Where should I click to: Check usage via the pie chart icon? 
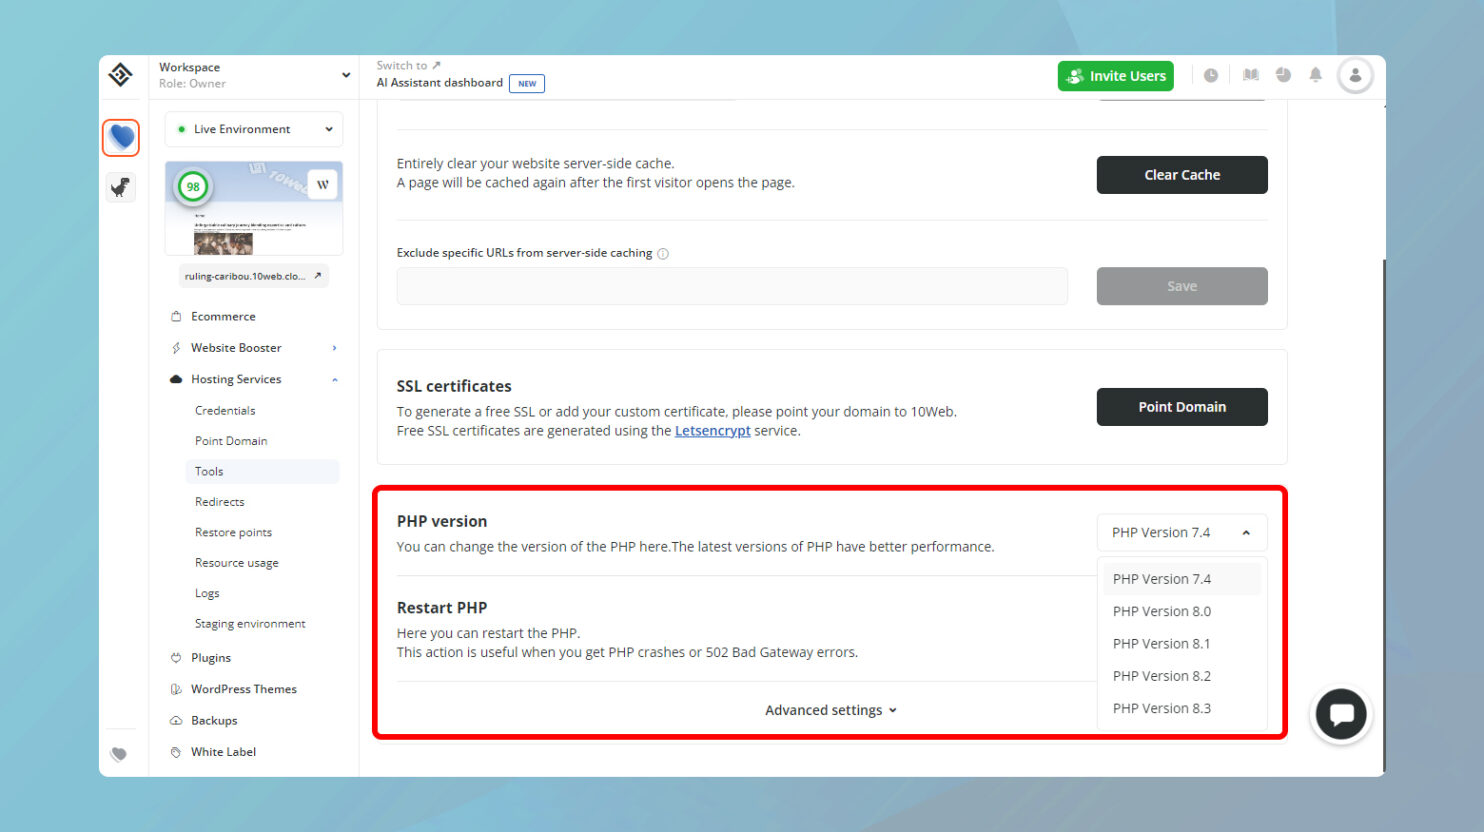[1283, 75]
